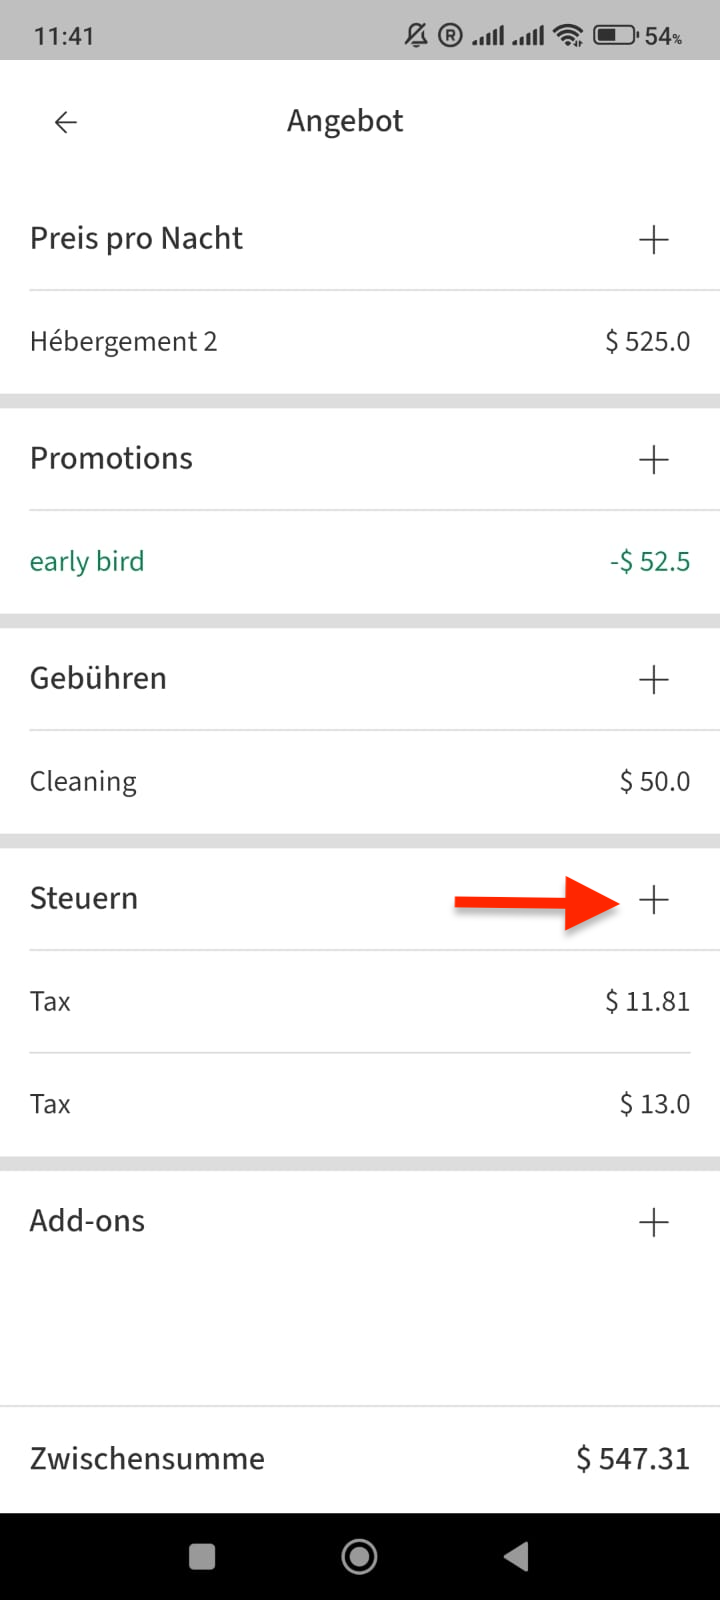Add a new Gebühren fee entry
This screenshot has width=720, height=1600.
(x=654, y=679)
